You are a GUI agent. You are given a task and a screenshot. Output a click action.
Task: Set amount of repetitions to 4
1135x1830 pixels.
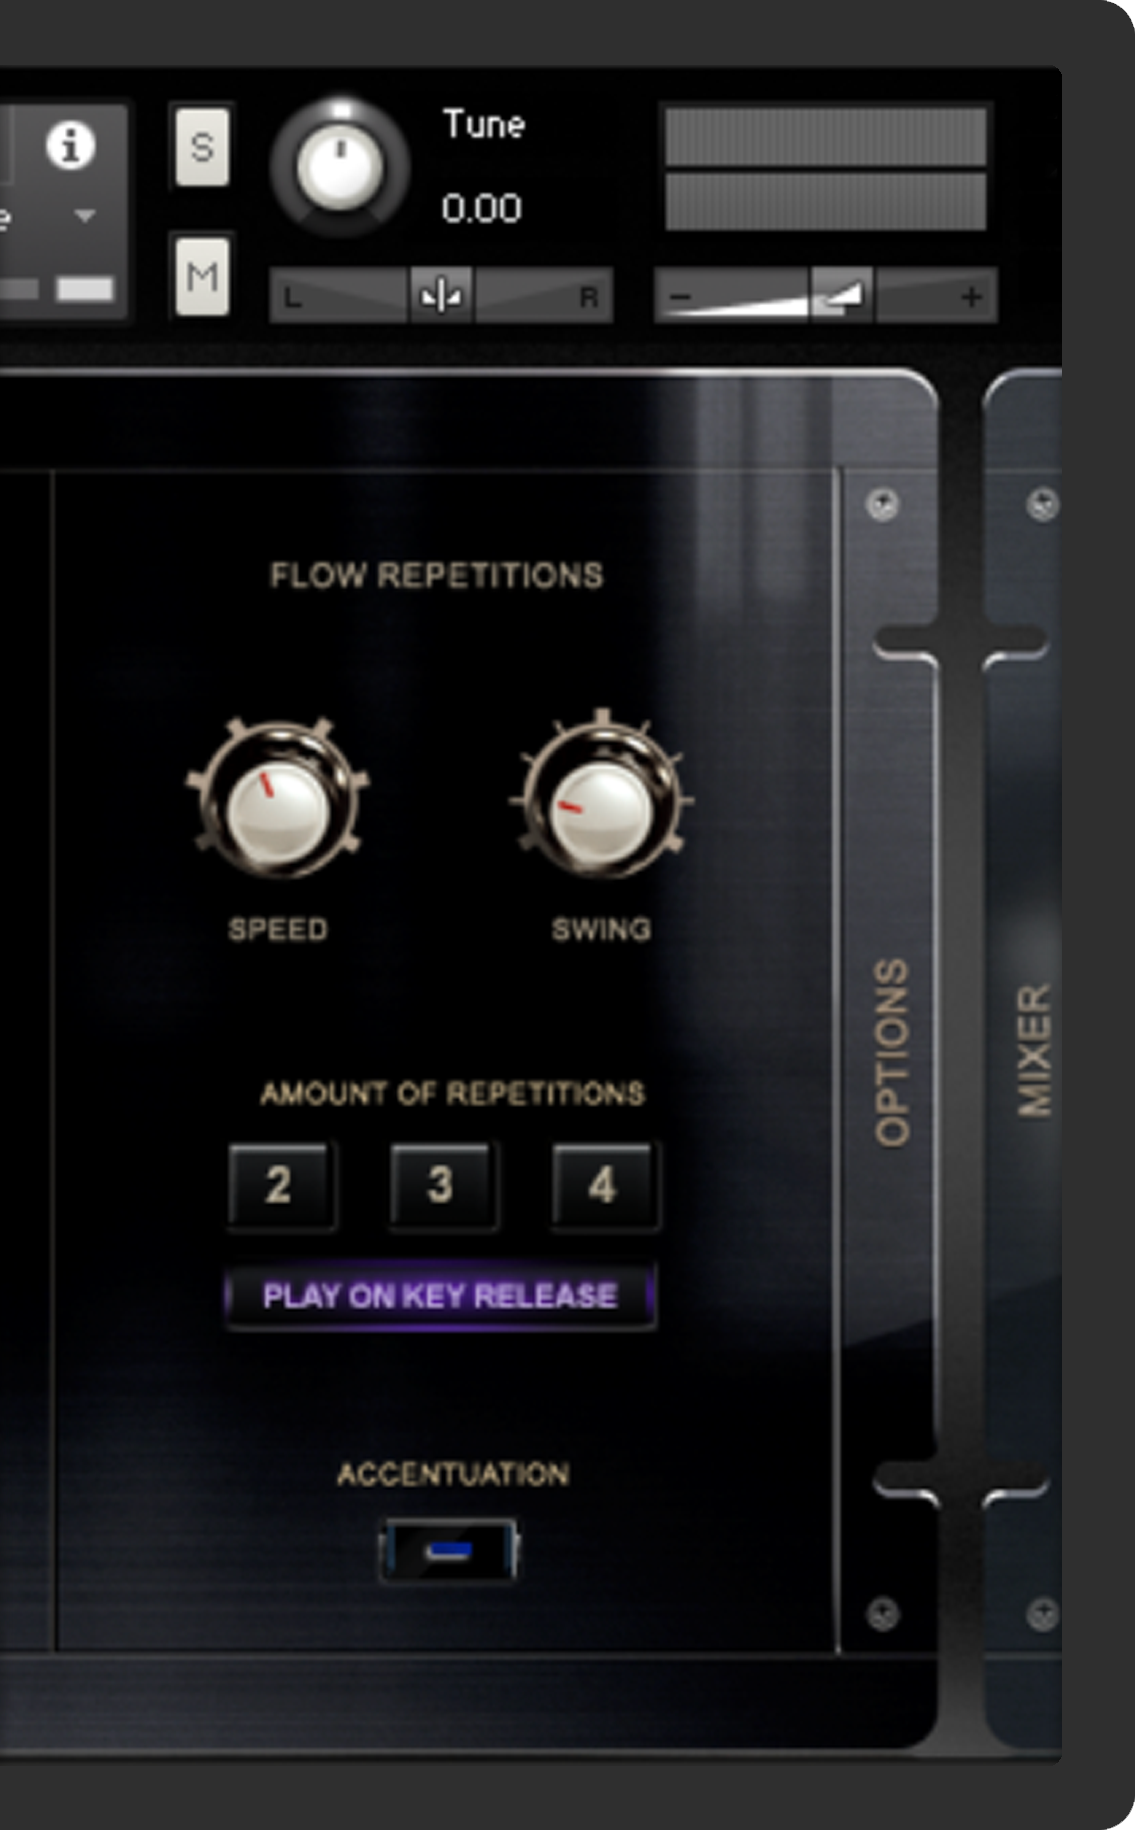pos(603,1186)
